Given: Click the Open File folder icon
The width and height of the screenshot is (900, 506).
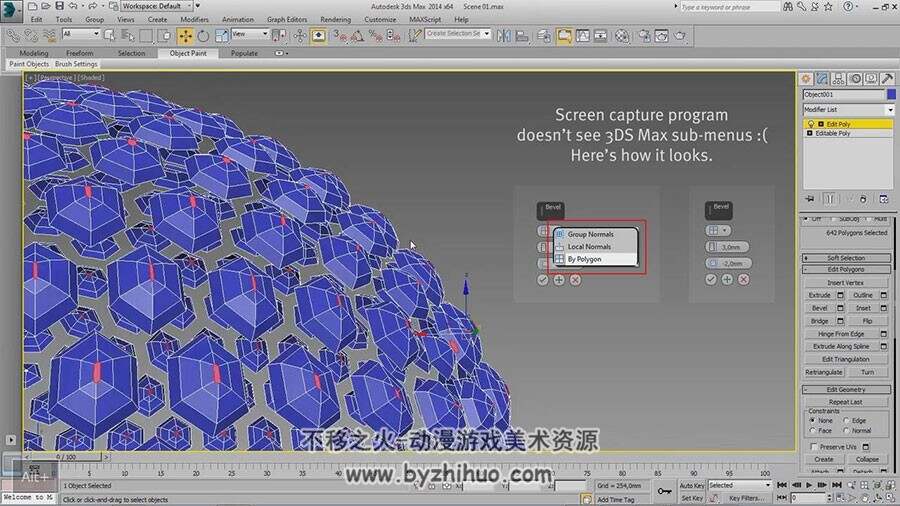Looking at the screenshot, I should [x=46, y=6].
